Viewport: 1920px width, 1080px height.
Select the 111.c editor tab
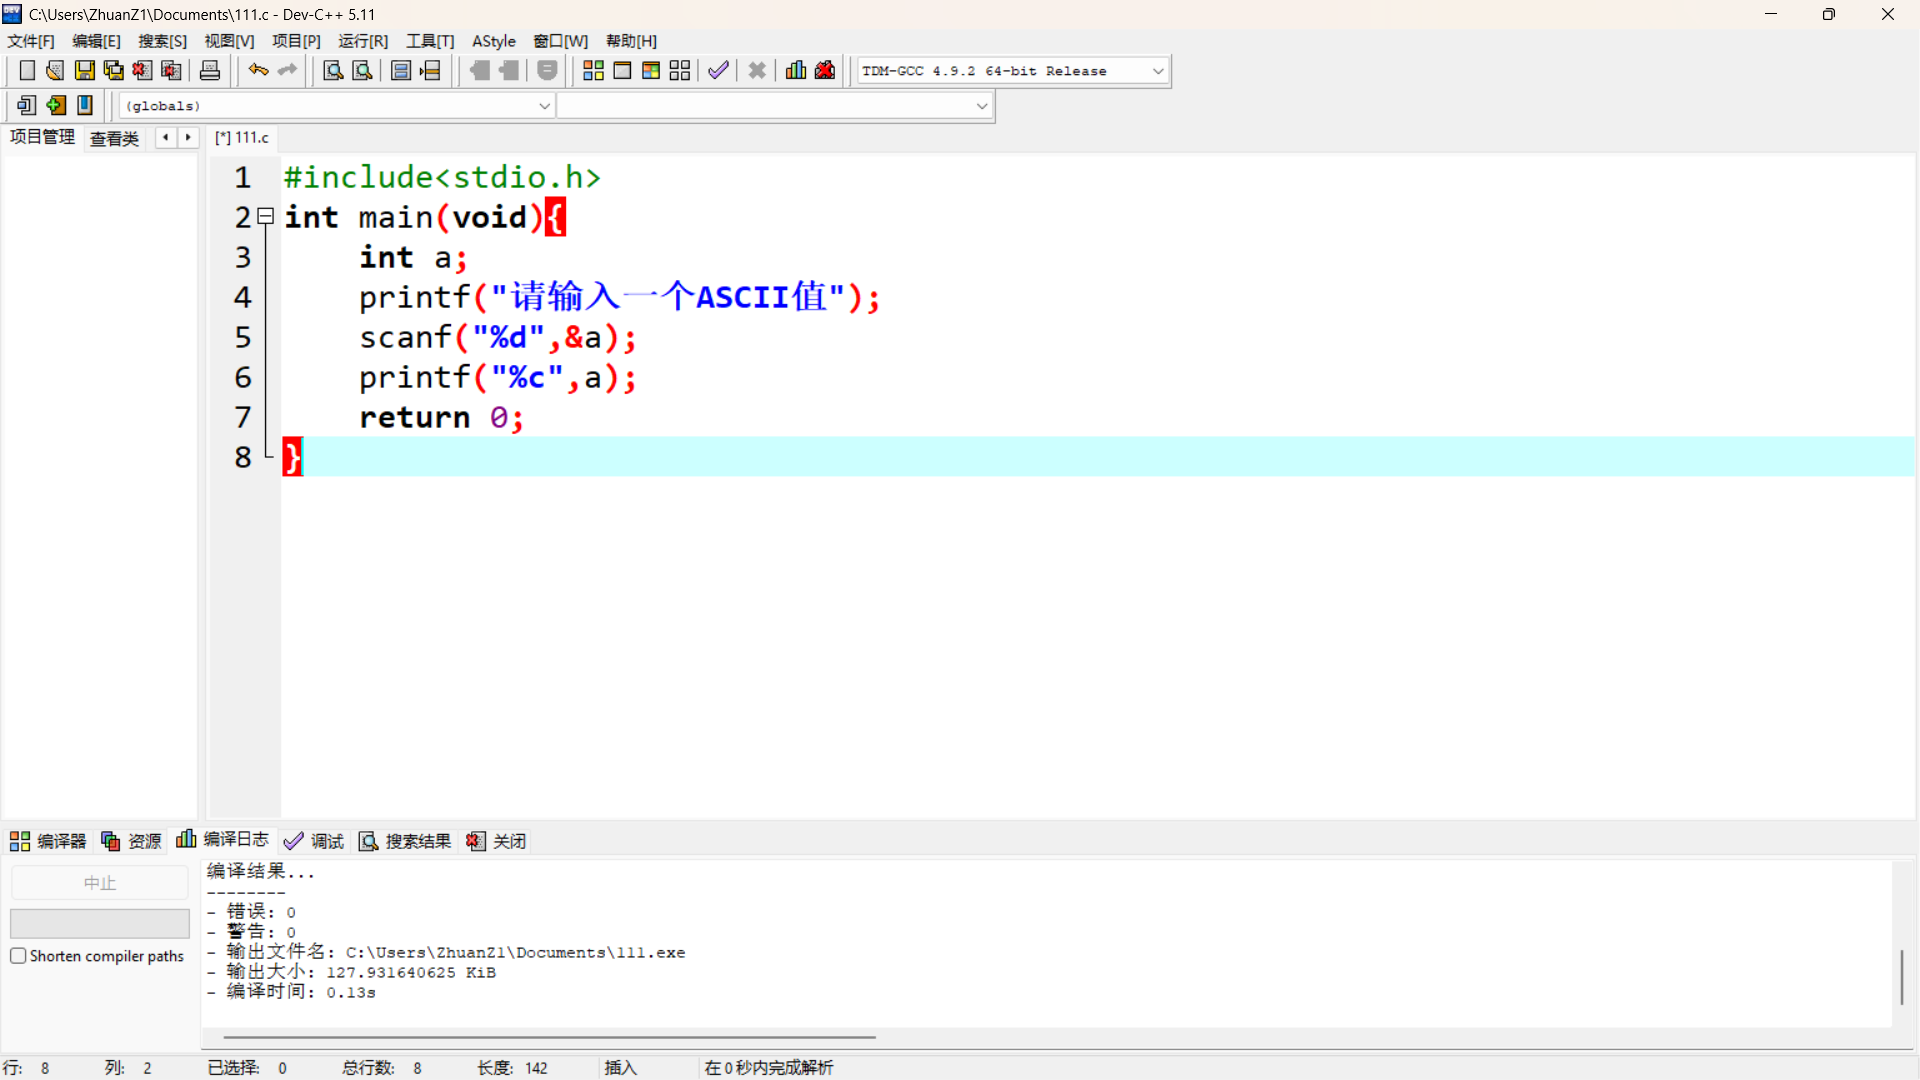point(242,138)
